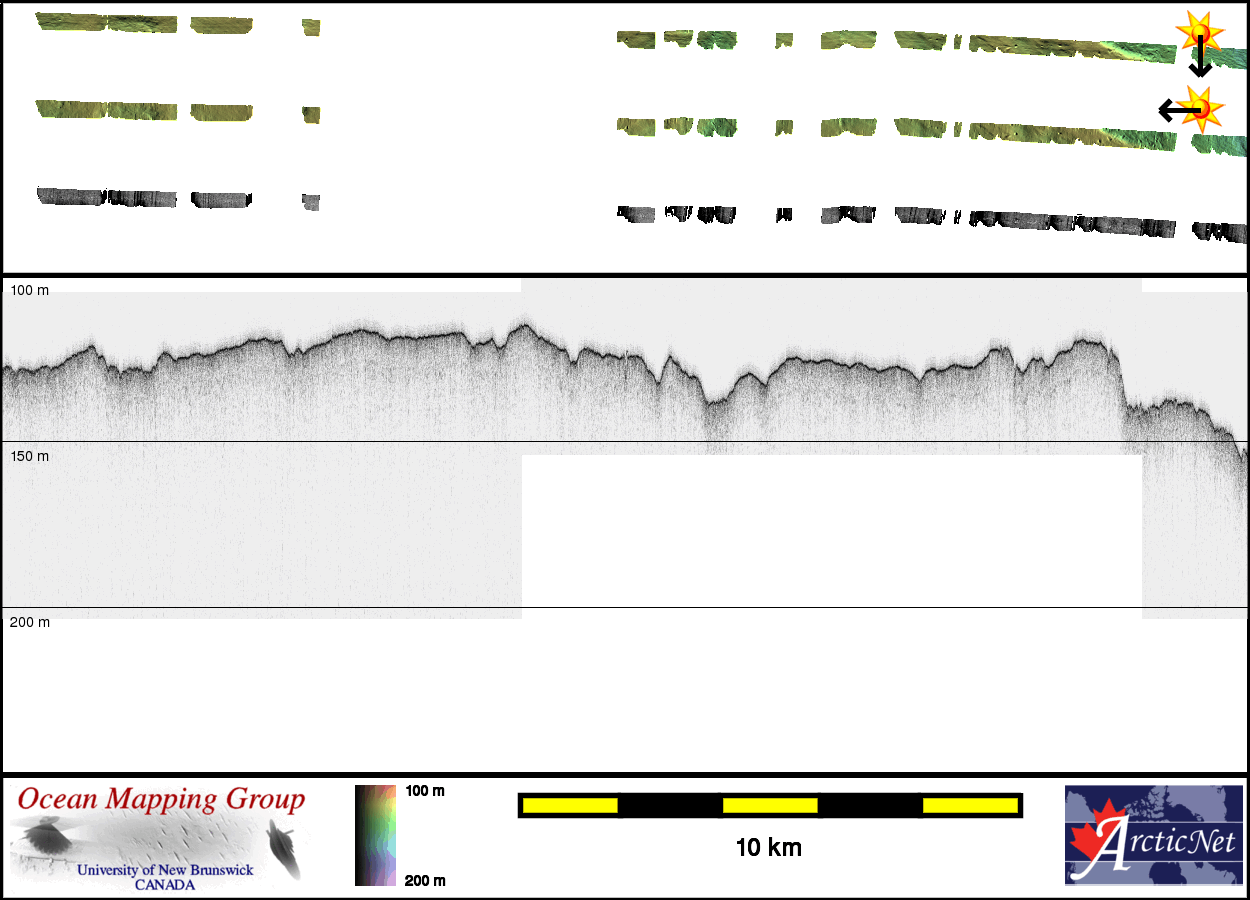Select the leftmost swath strip in top row
Image resolution: width=1250 pixels, height=900 pixels.
(70, 22)
